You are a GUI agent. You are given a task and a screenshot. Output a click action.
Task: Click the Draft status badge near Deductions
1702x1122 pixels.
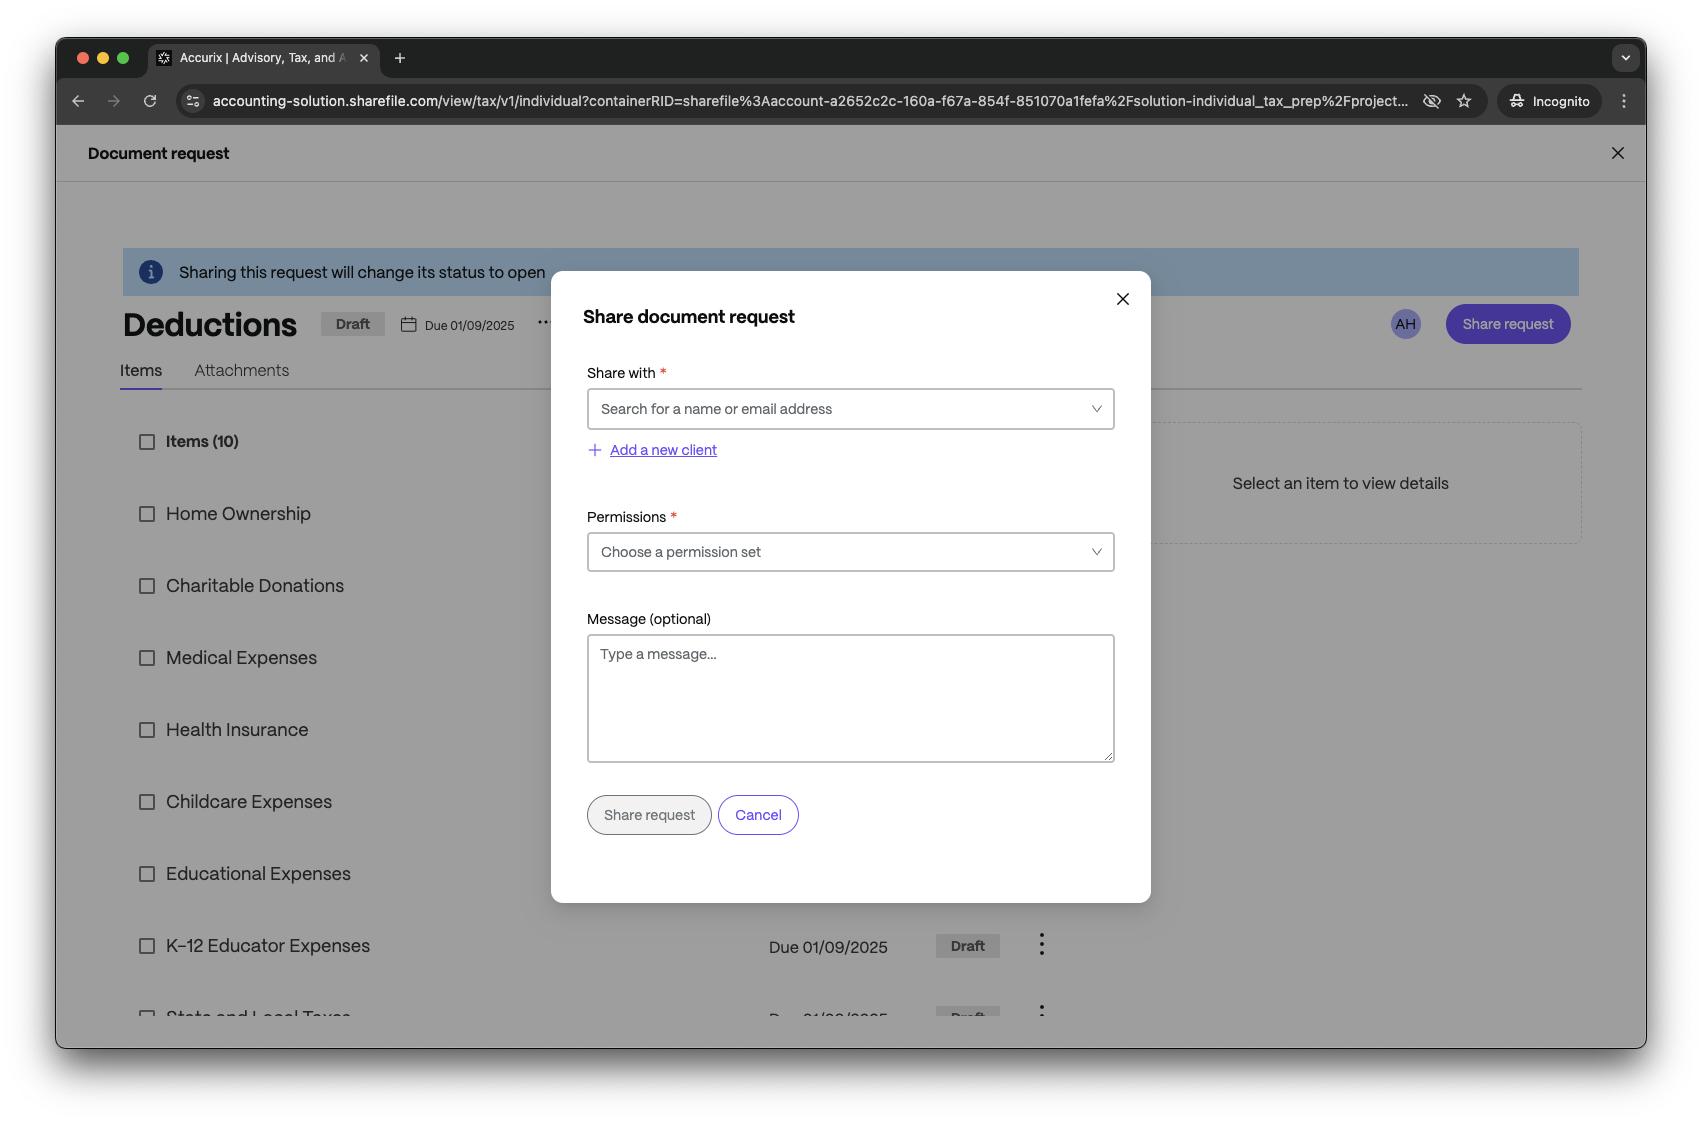(353, 324)
